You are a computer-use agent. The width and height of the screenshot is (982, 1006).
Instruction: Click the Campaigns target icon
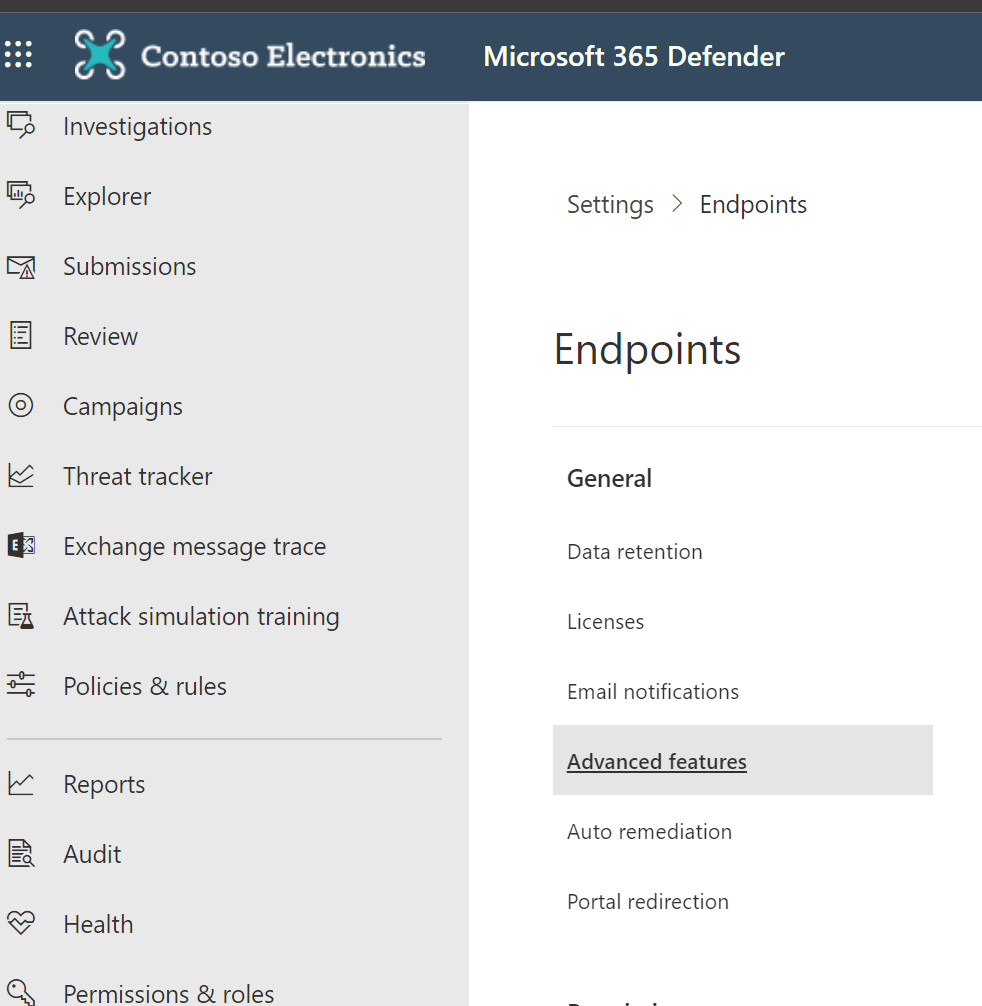pyautogui.click(x=21, y=406)
